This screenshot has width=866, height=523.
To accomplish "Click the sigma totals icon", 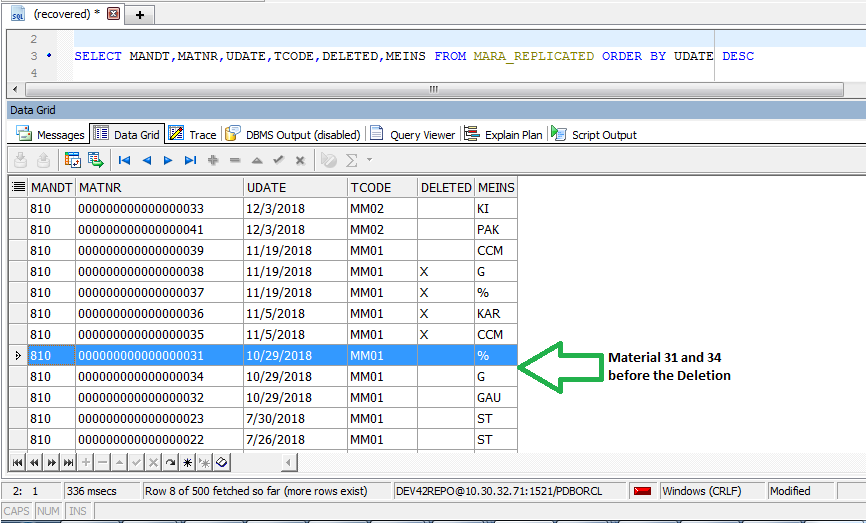I will click(x=351, y=160).
